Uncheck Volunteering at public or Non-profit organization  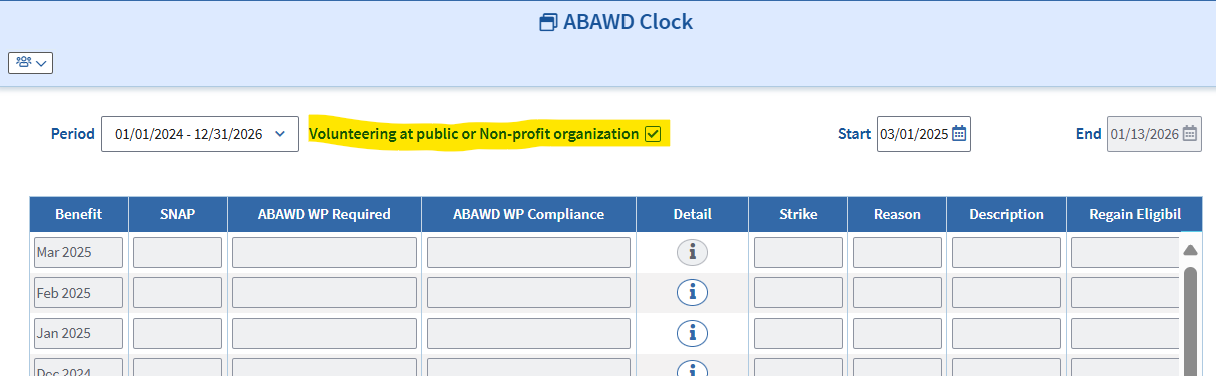(x=653, y=134)
